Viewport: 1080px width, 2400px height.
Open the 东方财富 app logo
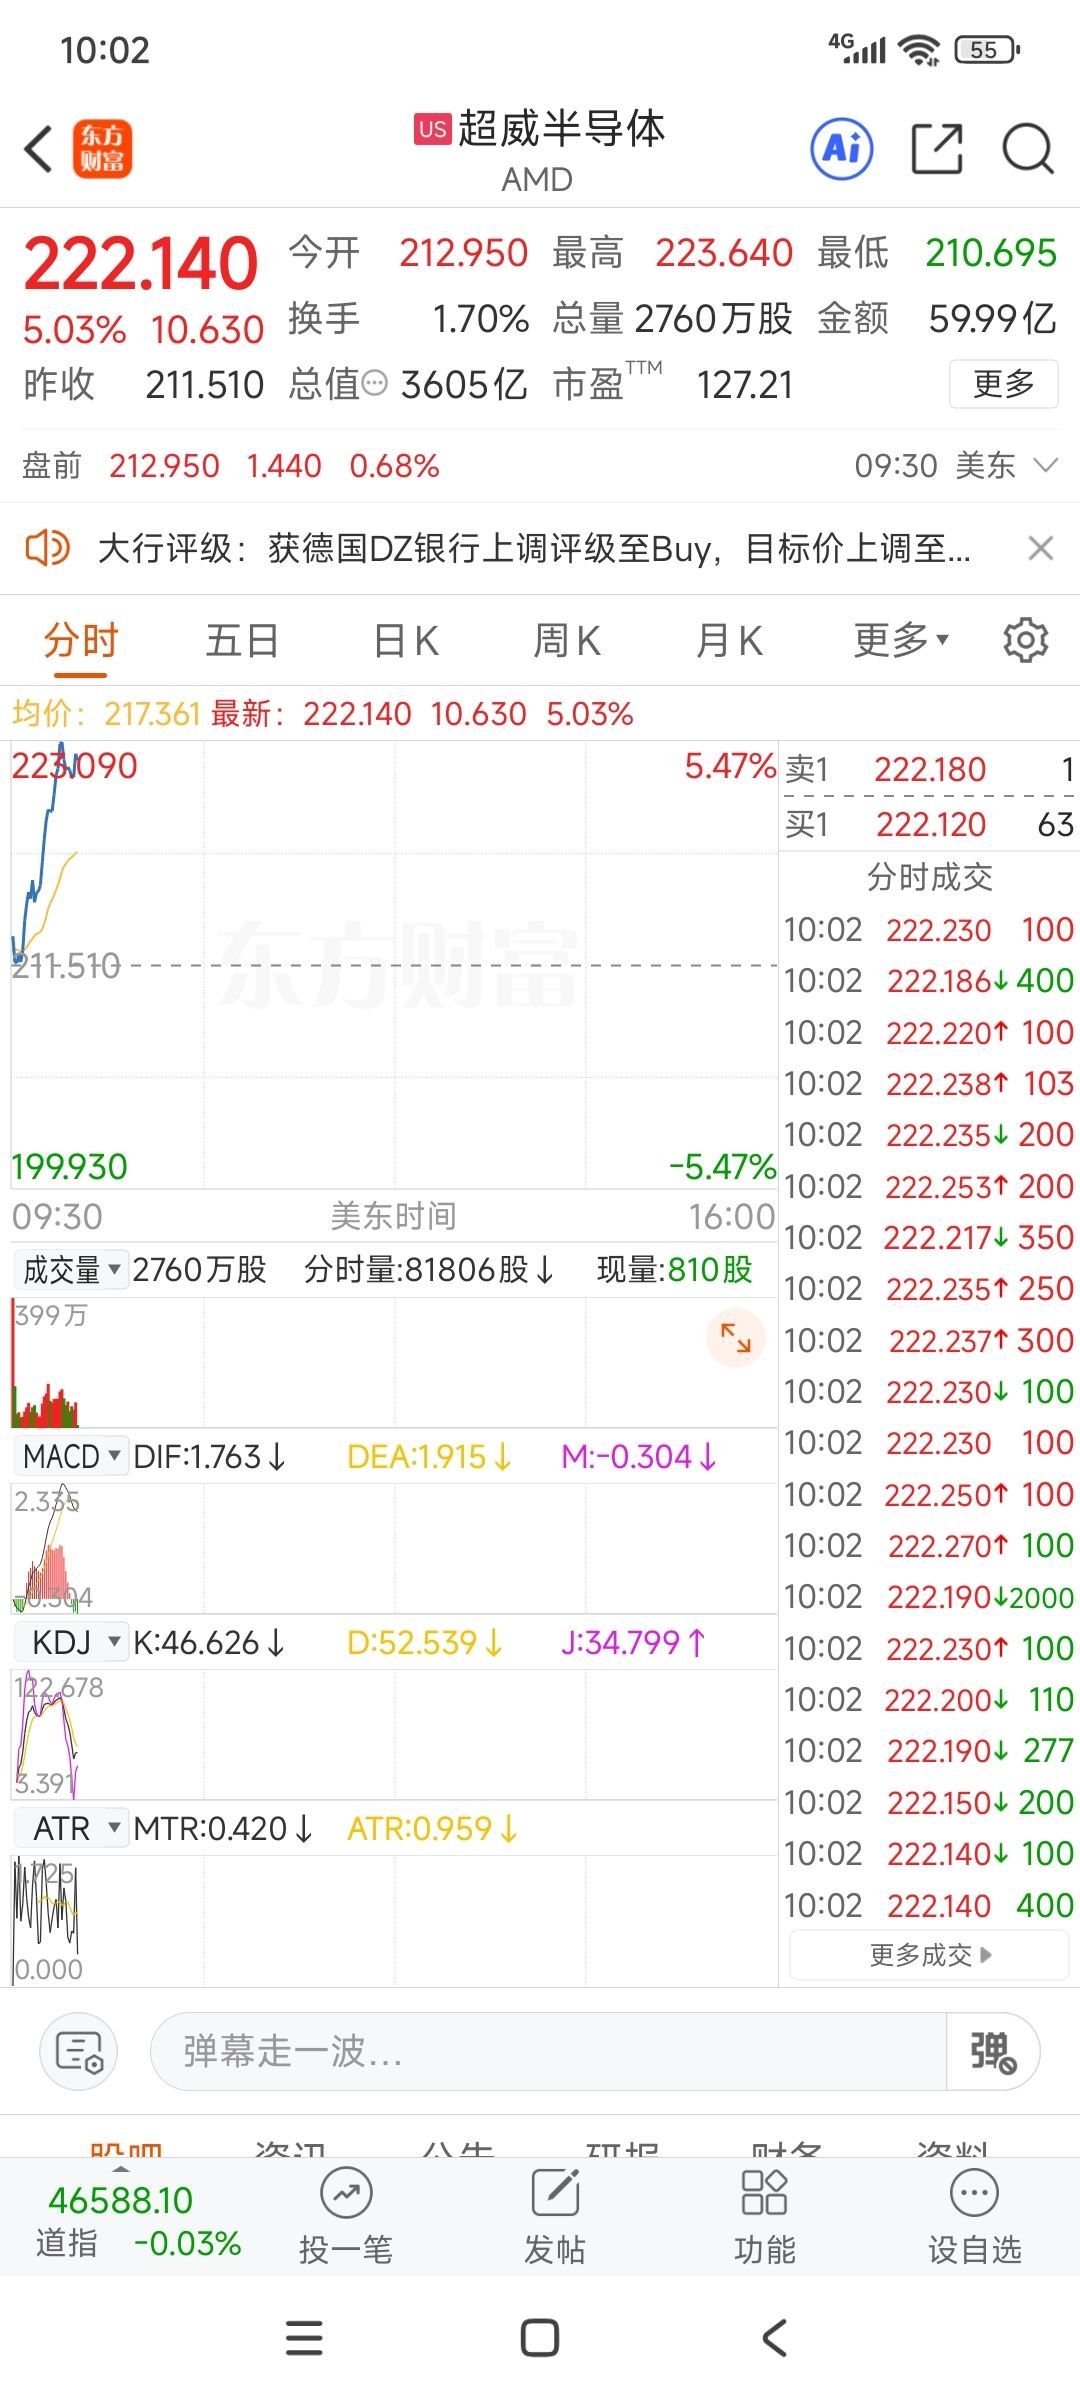[x=102, y=149]
